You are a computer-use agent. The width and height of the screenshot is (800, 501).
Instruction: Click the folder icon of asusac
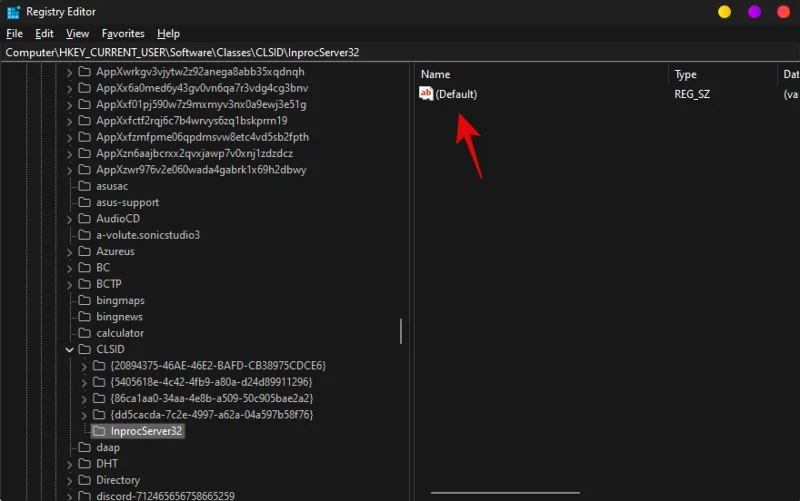tap(84, 186)
